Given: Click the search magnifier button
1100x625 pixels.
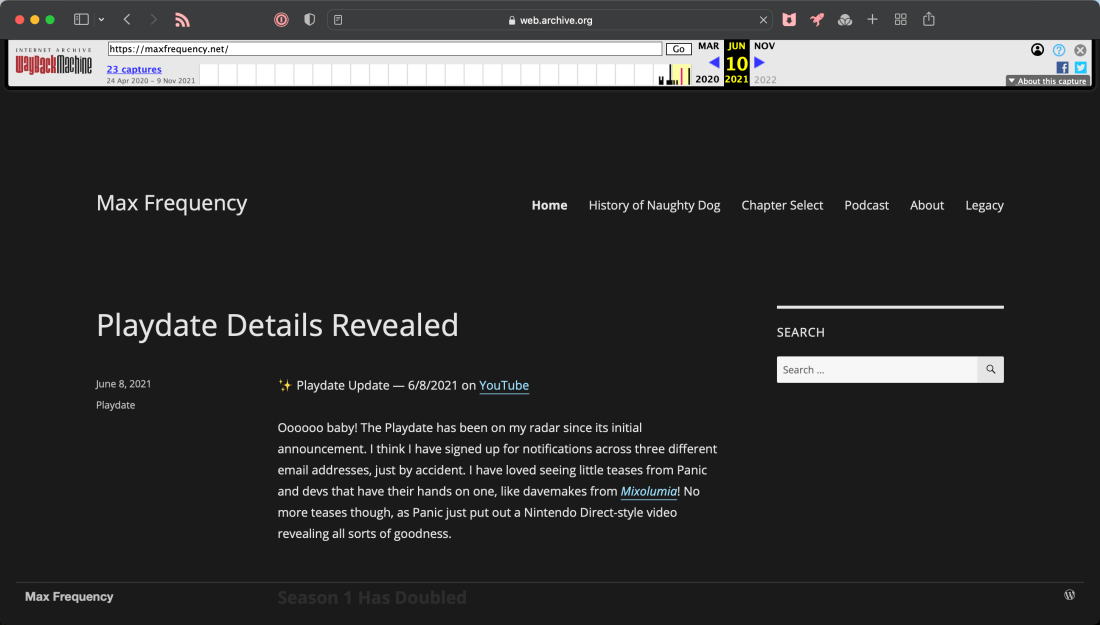Looking at the screenshot, I should point(990,370).
